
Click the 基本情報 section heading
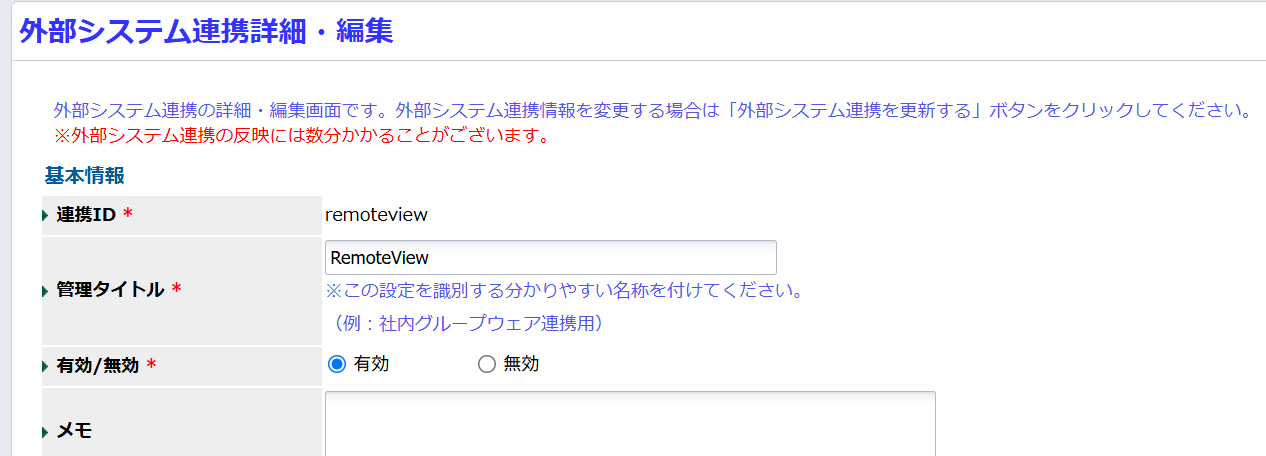pos(85,176)
